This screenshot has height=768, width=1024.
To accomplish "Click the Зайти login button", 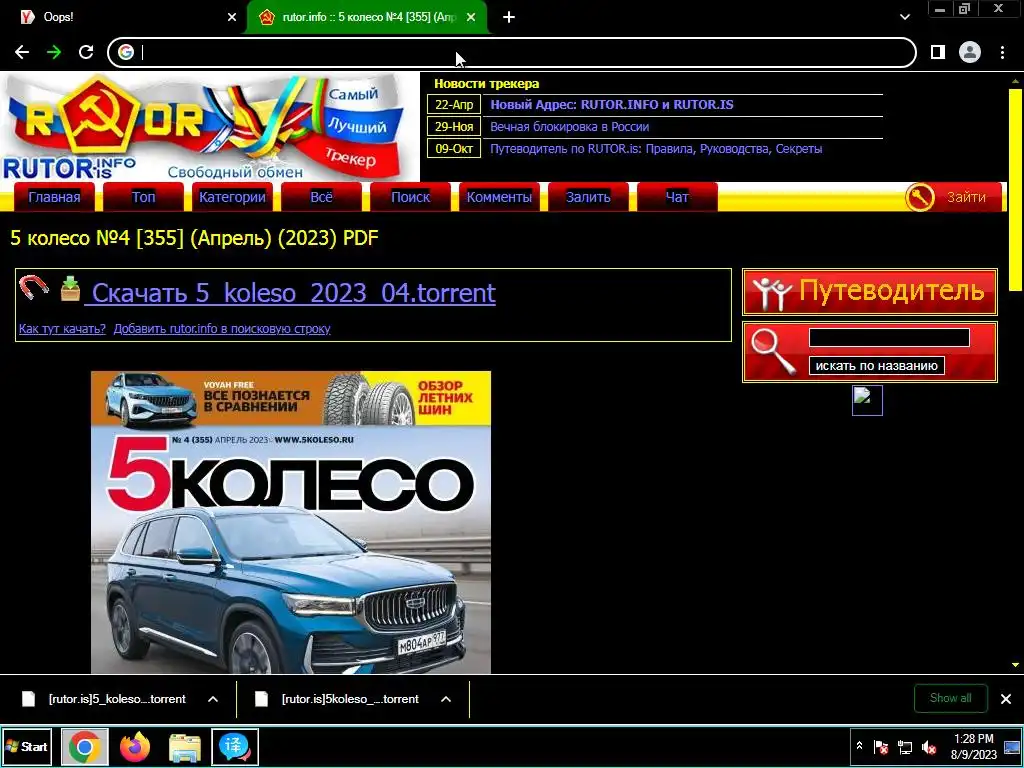I will 966,197.
